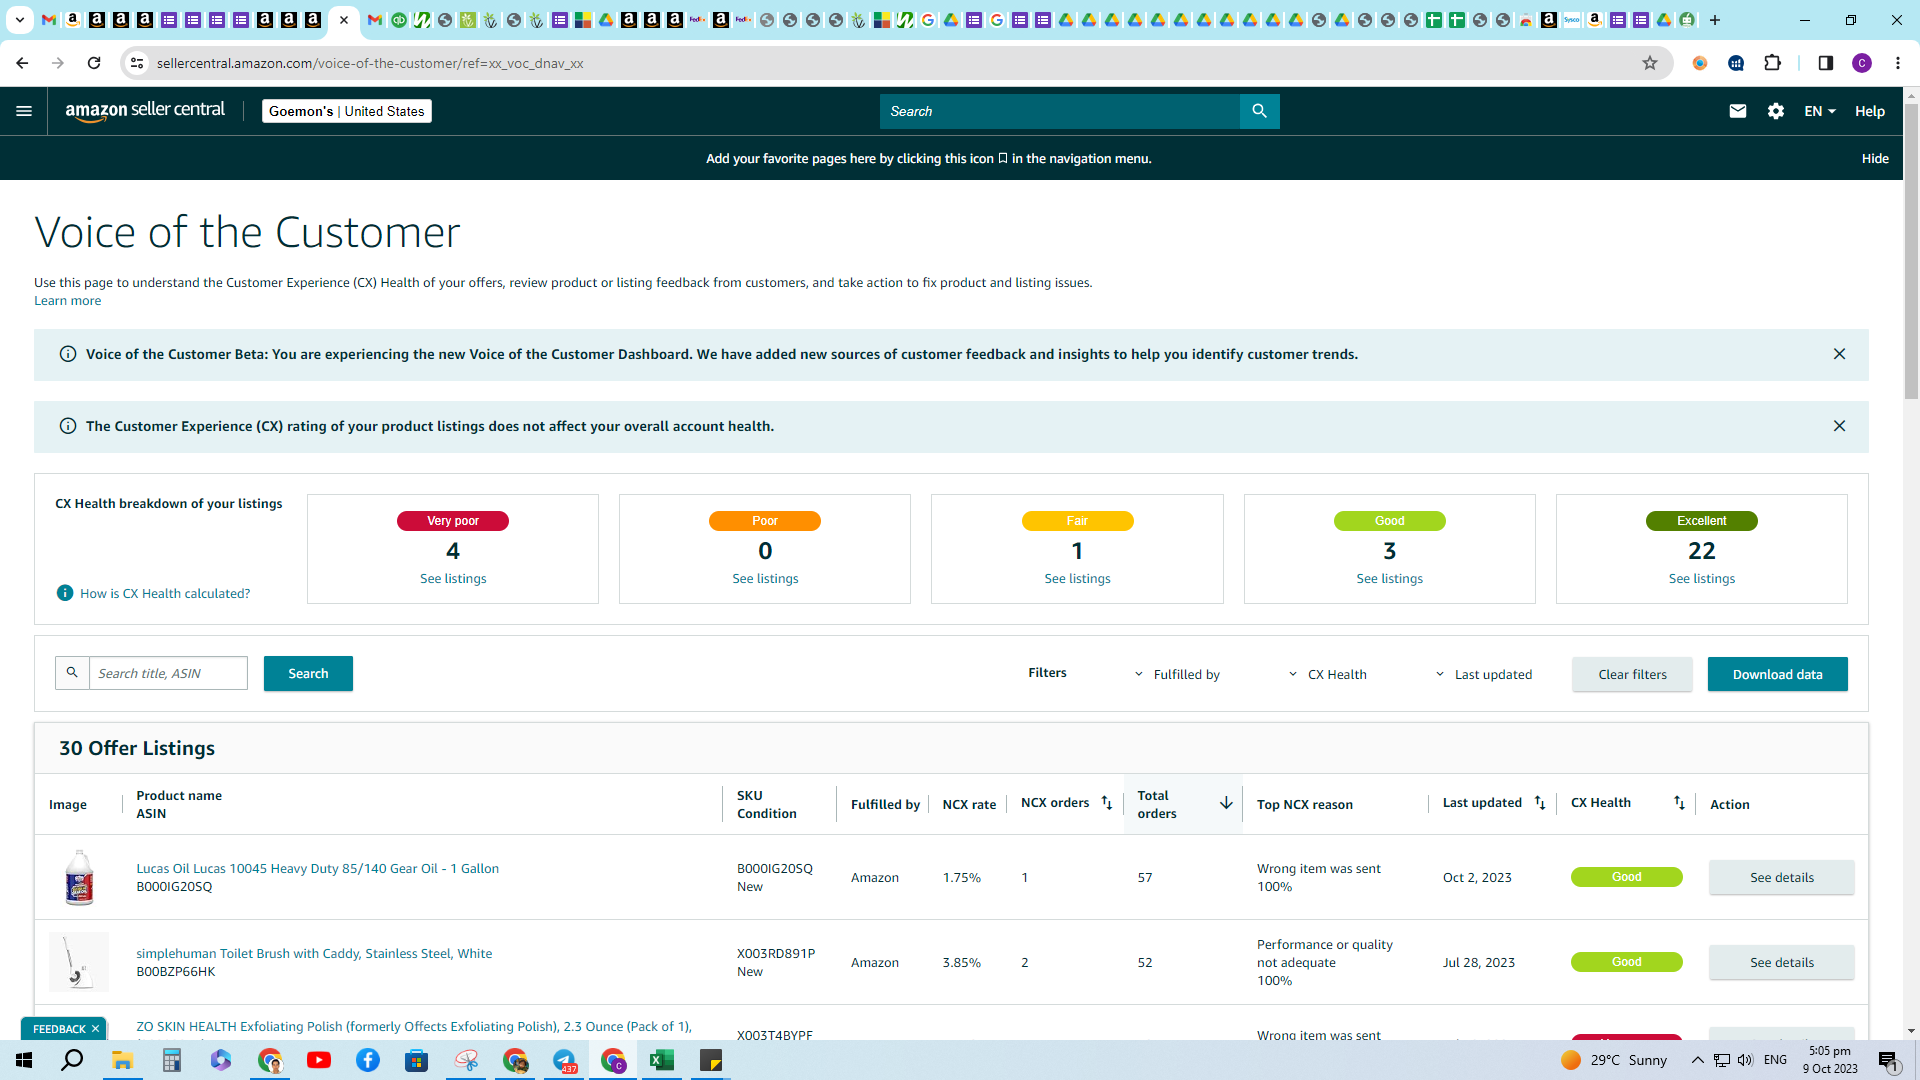
Task: Open the Goemon's United States account switcher
Action: point(346,111)
